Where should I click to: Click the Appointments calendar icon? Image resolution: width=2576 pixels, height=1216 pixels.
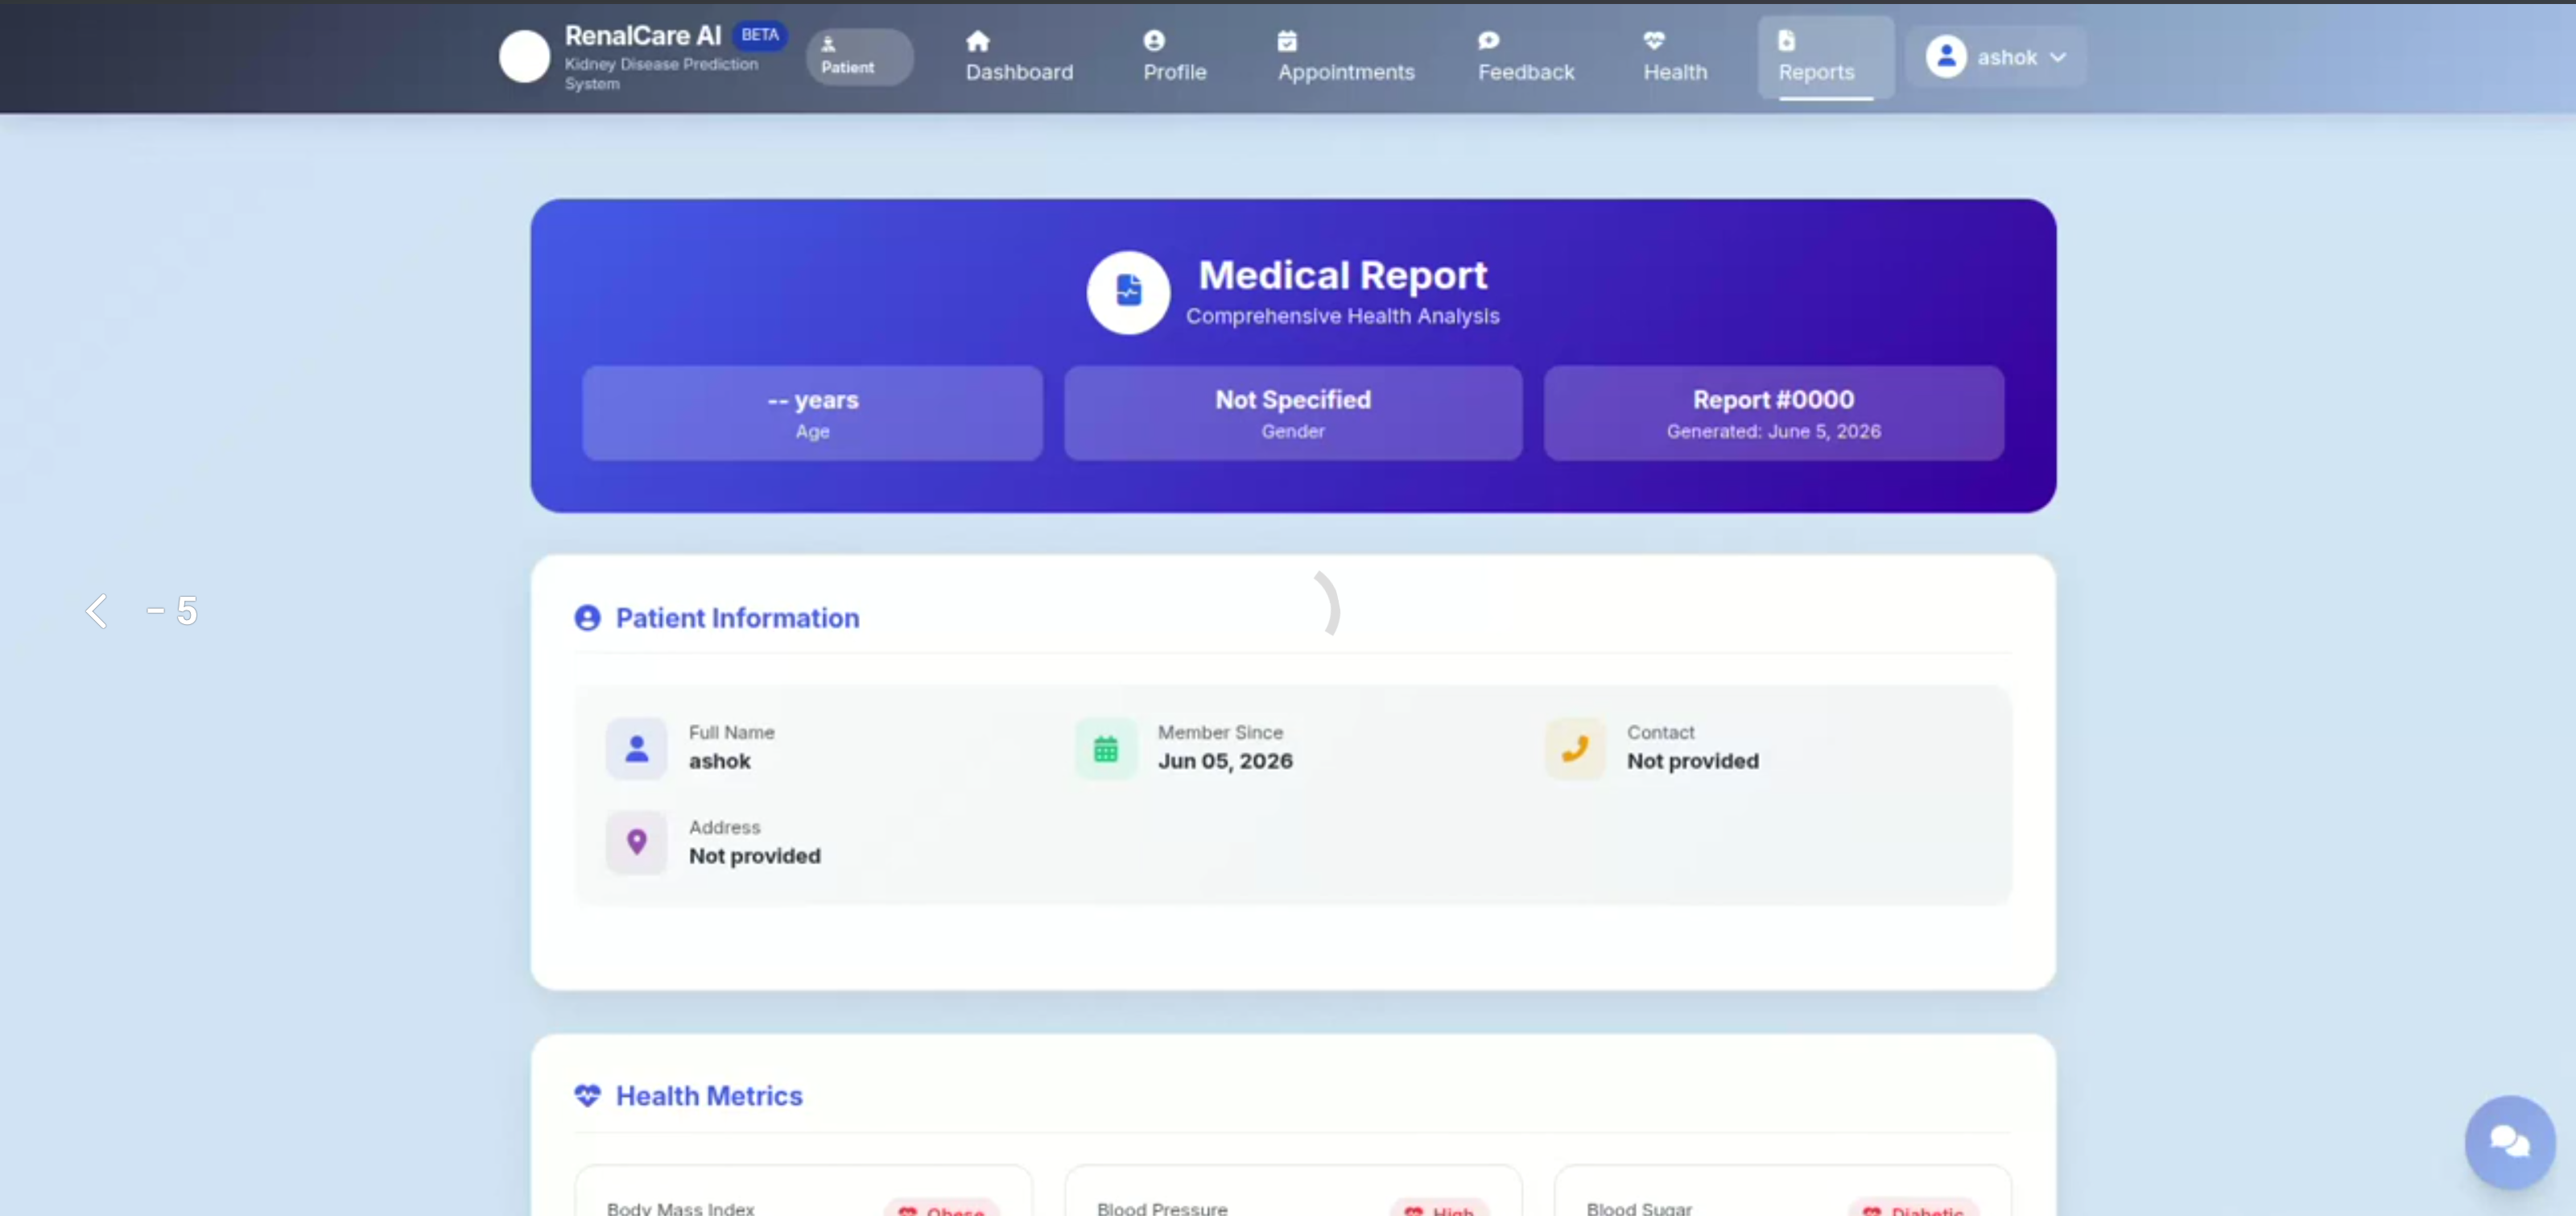(x=1287, y=41)
